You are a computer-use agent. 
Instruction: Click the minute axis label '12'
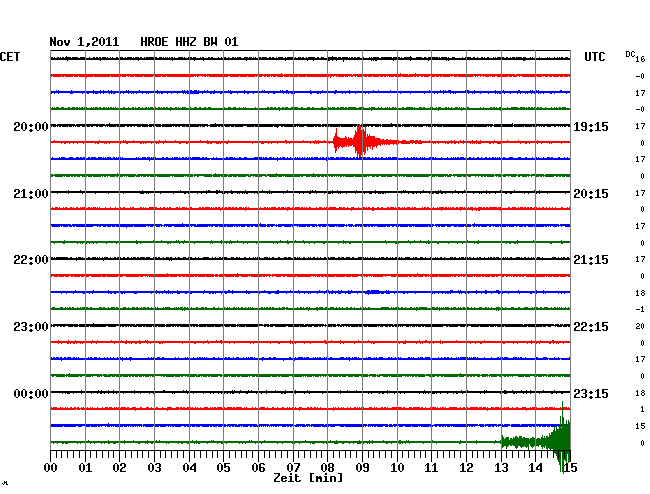[x=466, y=467]
